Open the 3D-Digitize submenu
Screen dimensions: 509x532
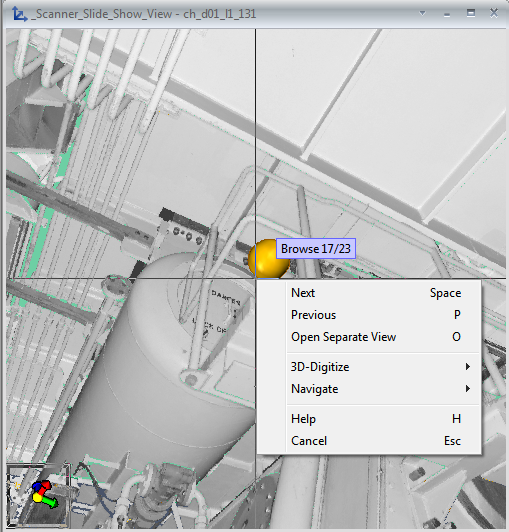pyautogui.click(x=369, y=367)
